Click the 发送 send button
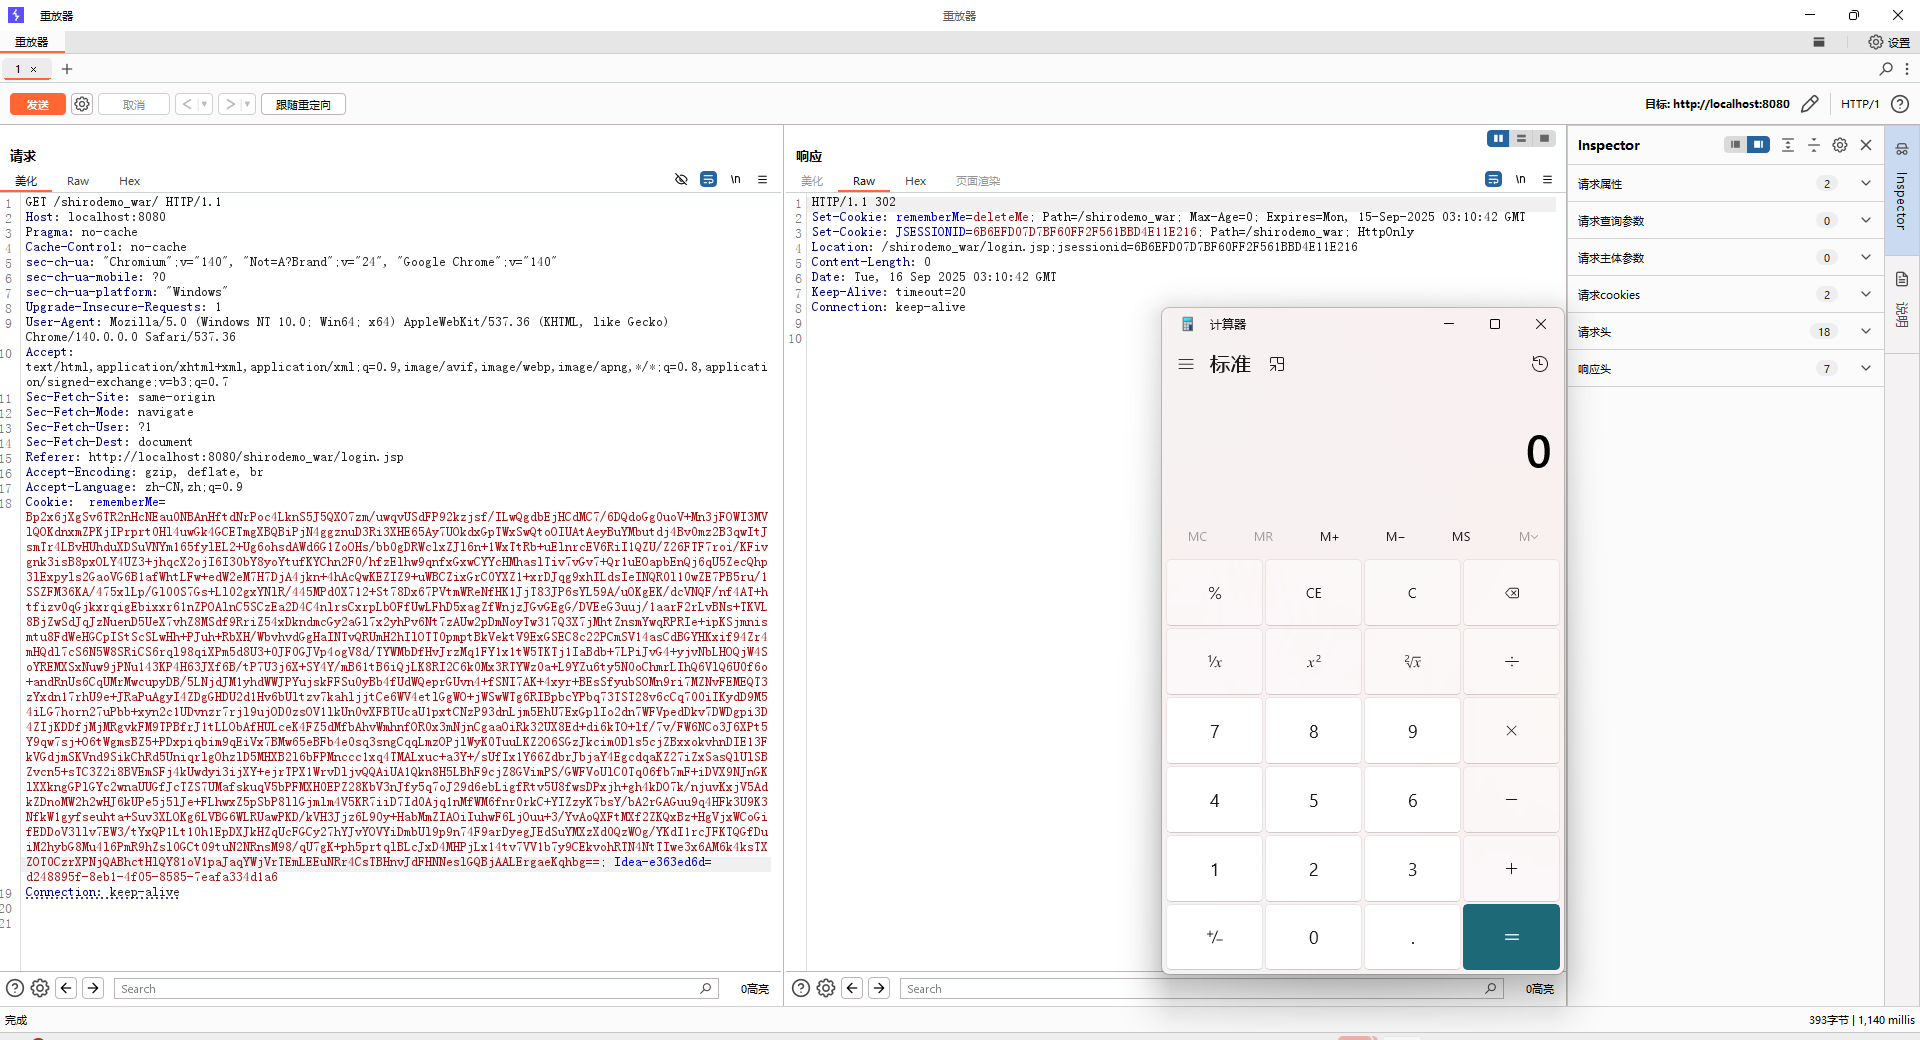Viewport: 1920px width, 1040px height. (37, 104)
